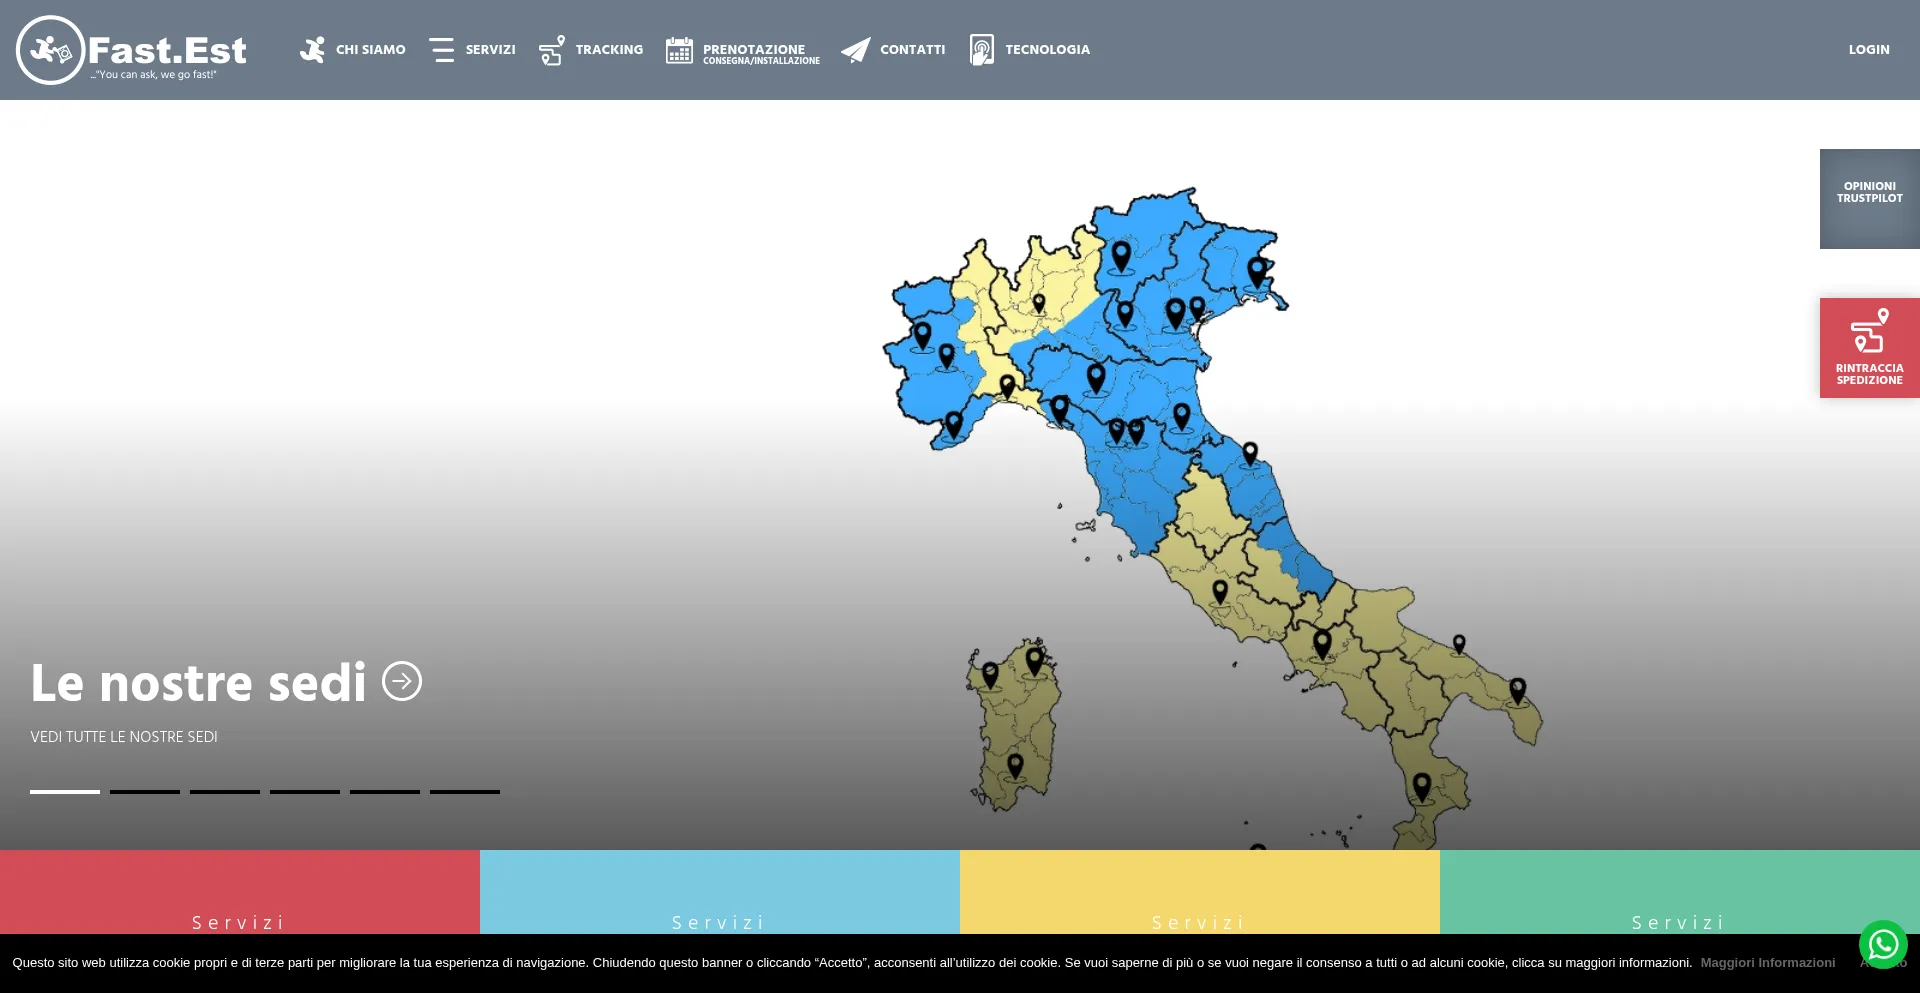Click the hamburger lines Servizi icon

click(x=441, y=50)
